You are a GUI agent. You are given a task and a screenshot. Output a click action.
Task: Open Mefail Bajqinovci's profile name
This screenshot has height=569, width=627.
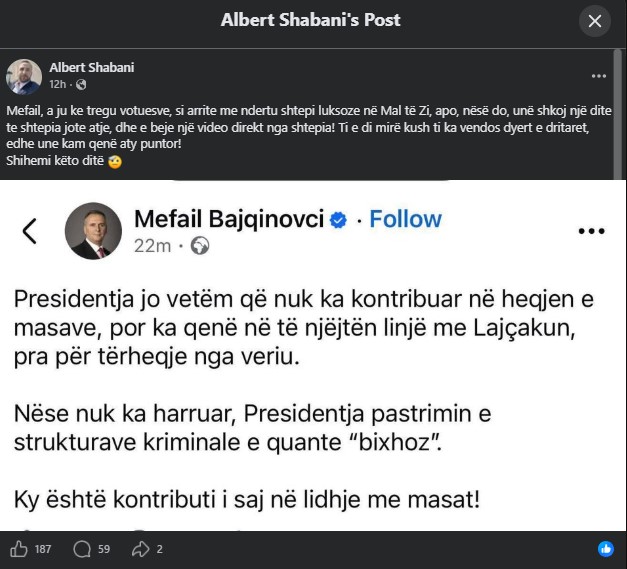click(x=229, y=219)
